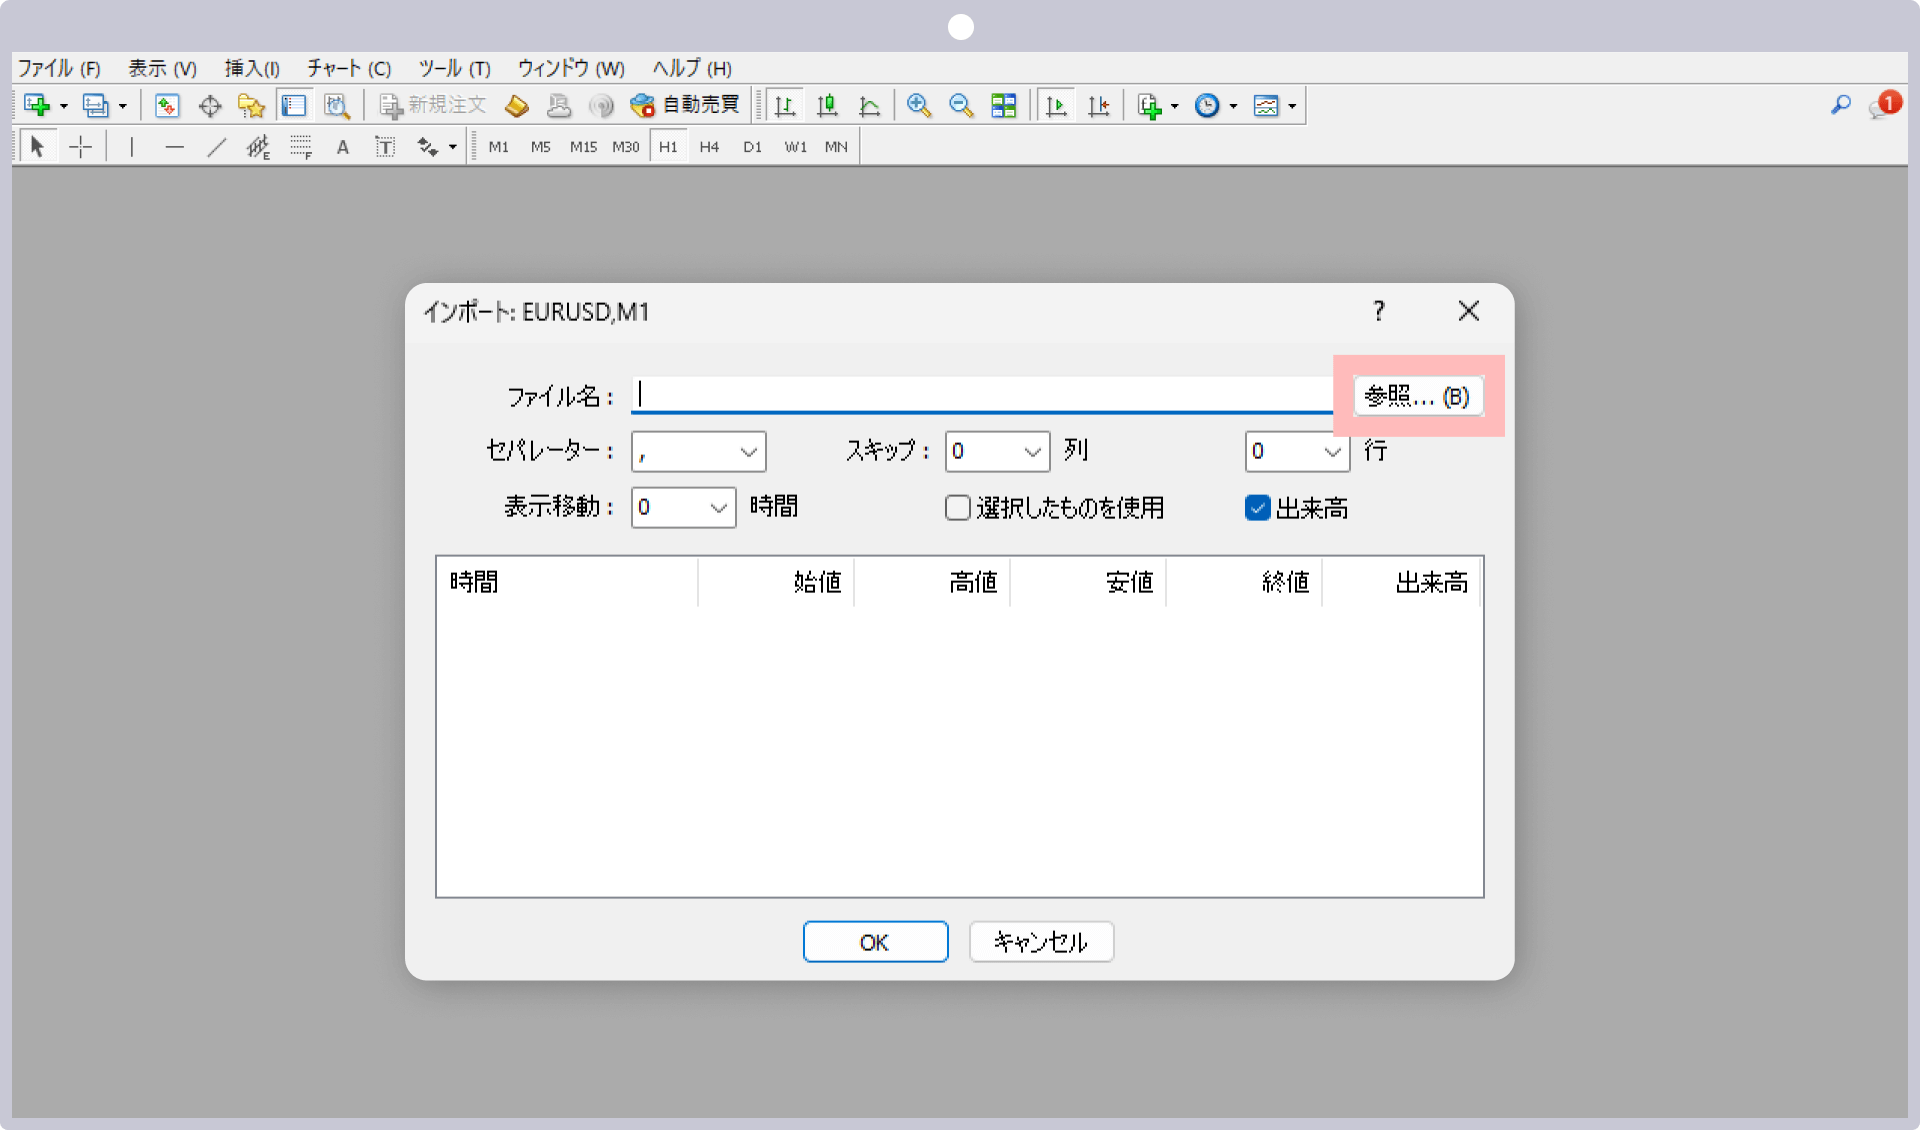Click the Zoom In magnifier icon
This screenshot has height=1130, width=1920.
click(x=919, y=105)
